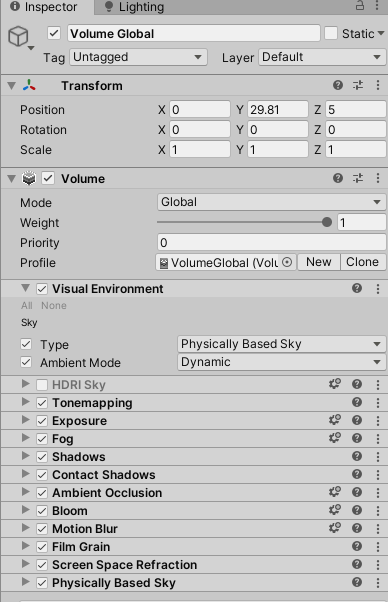Open the Volume Mode dropdown
The height and width of the screenshot is (602, 388).
(271, 202)
